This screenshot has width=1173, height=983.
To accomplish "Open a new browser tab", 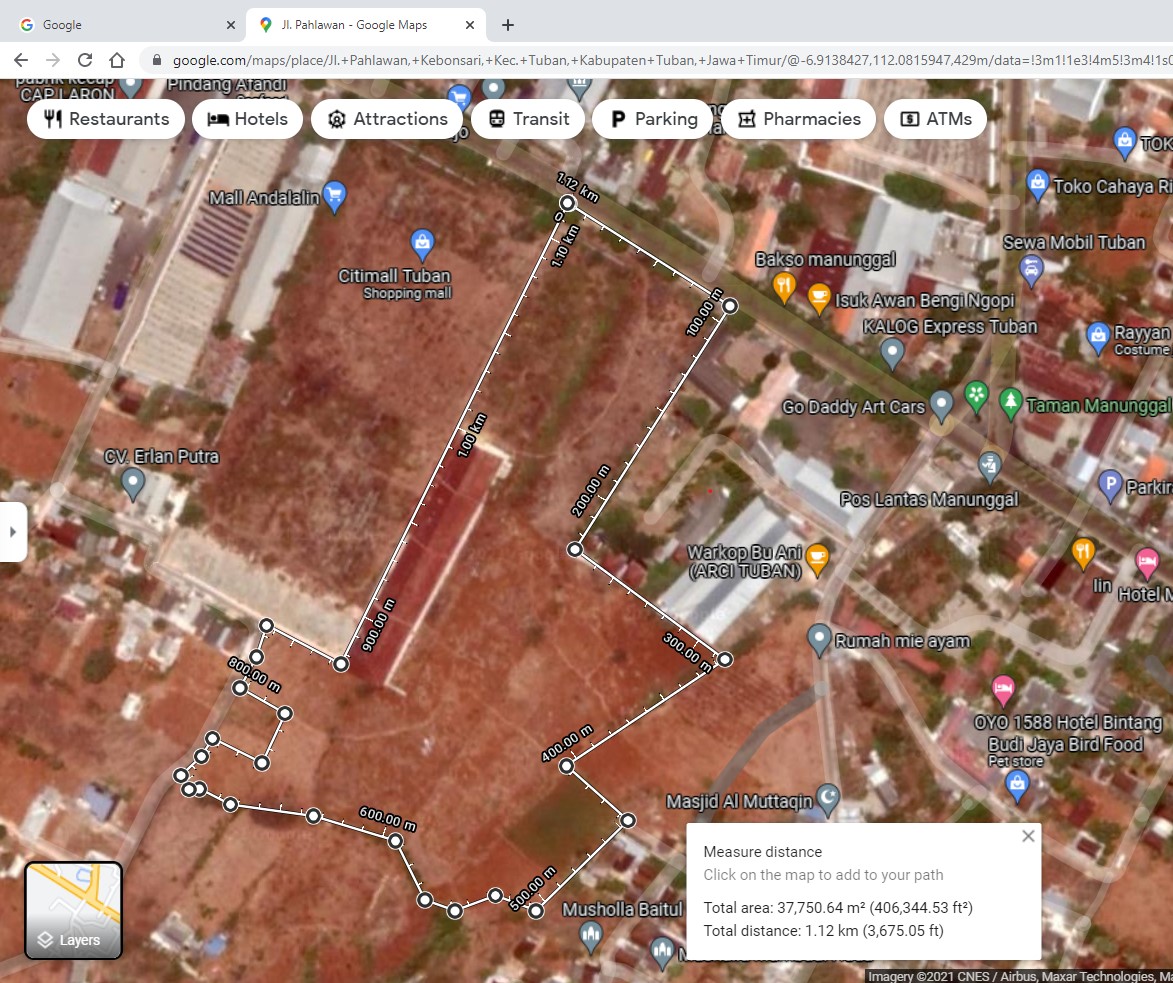I will coord(508,25).
